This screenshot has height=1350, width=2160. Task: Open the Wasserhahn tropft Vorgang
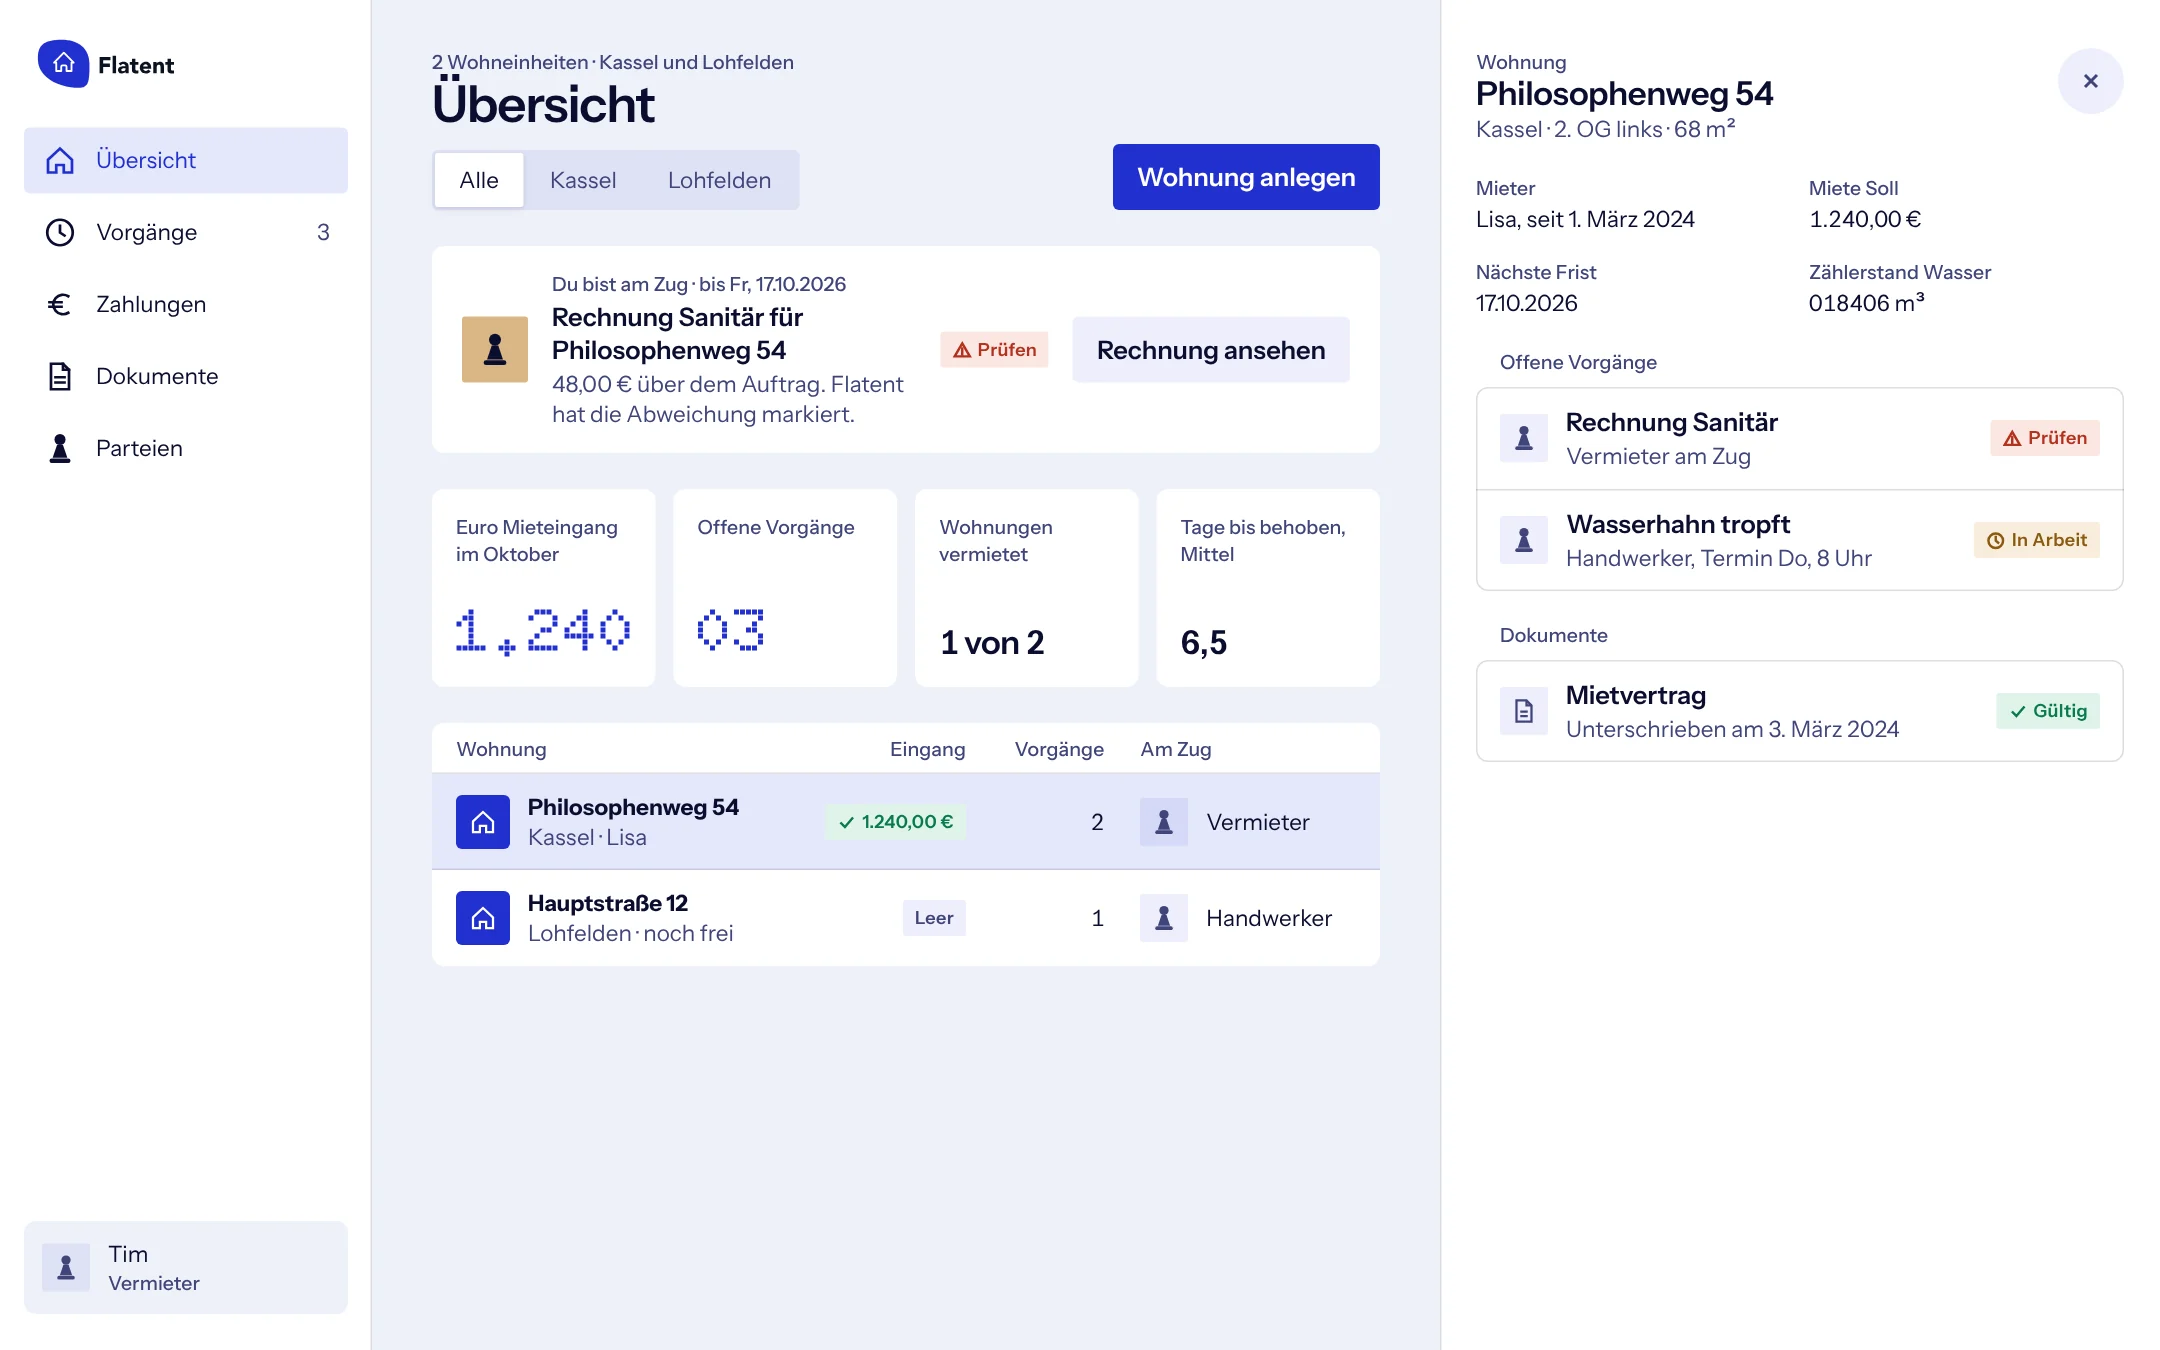pos(1800,540)
